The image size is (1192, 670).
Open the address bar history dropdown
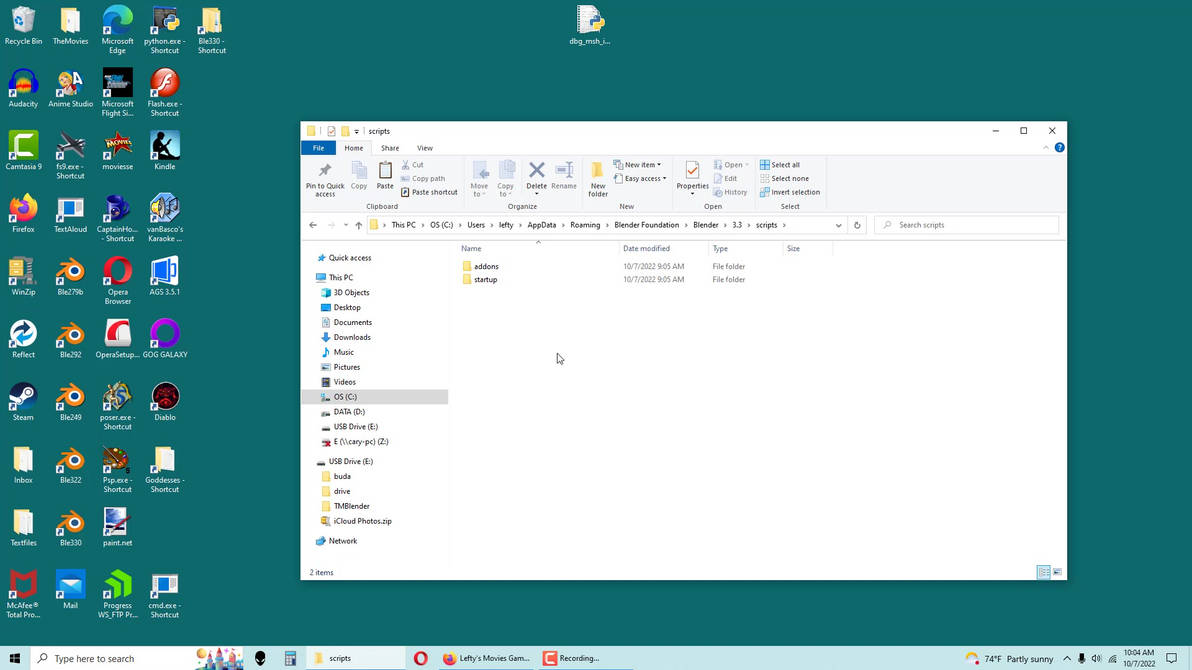838,225
